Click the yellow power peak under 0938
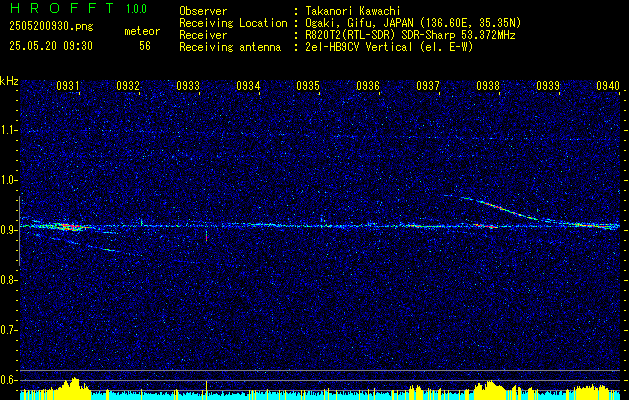Image resolution: width=629 pixels, height=400 pixels. pyautogui.click(x=491, y=390)
